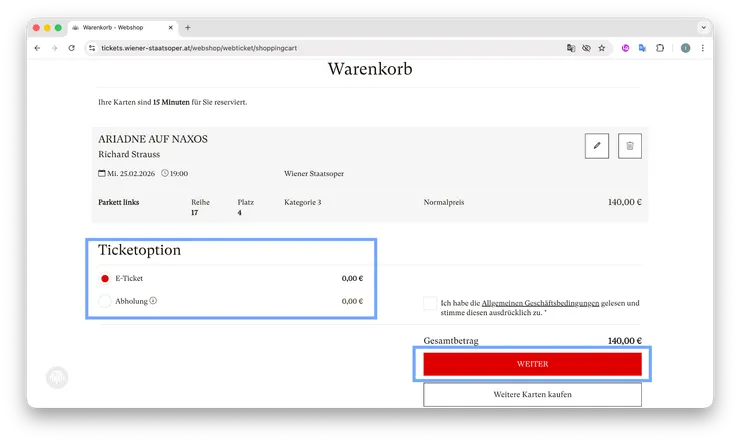
Task: Open the fingerprint cookie settings icon
Action: [x=57, y=377]
